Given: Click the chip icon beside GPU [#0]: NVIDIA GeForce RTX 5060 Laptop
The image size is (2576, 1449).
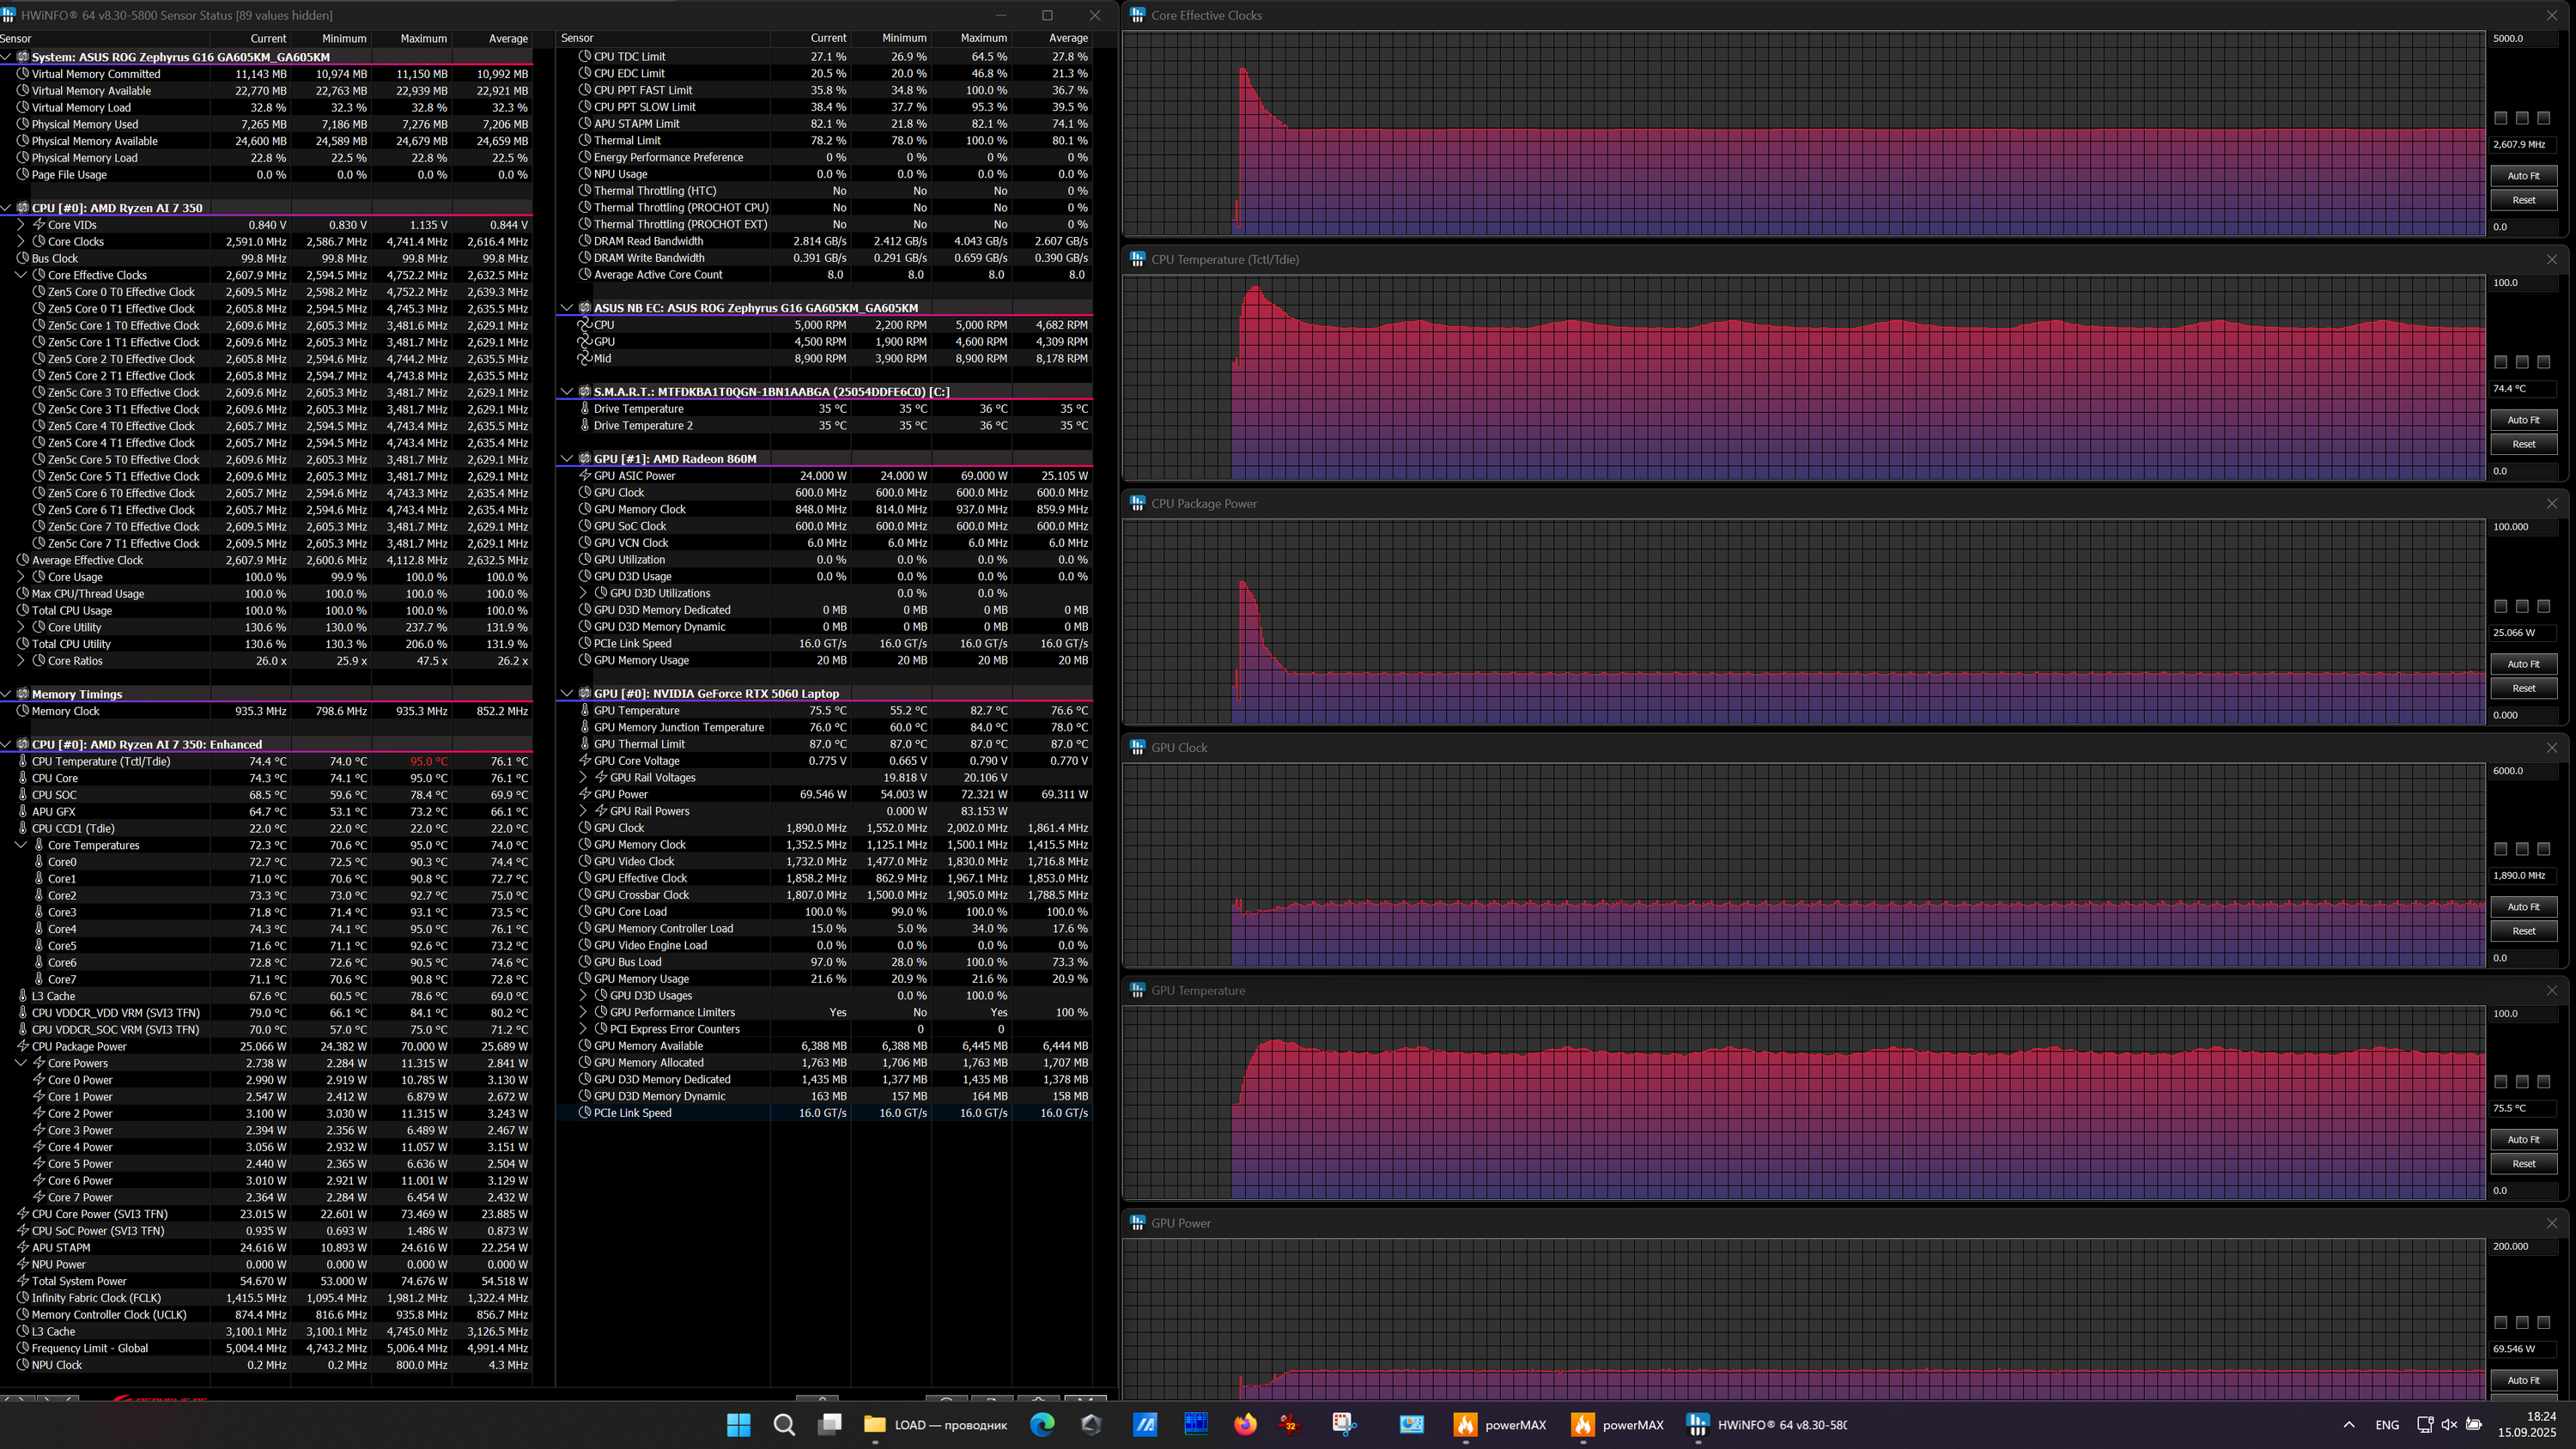Looking at the screenshot, I should click(585, 694).
